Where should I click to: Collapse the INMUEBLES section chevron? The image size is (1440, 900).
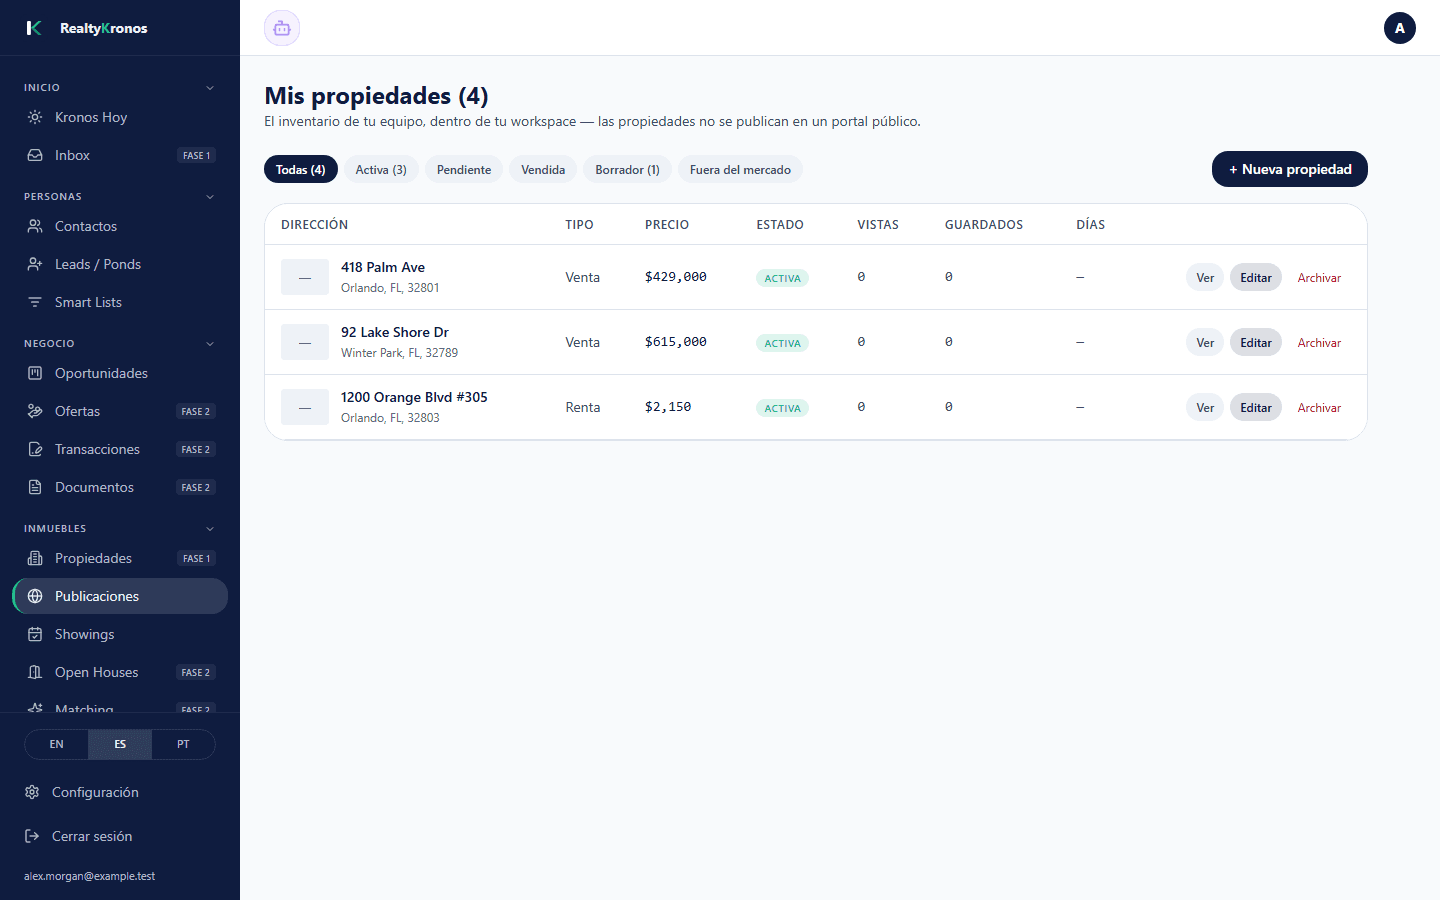click(x=210, y=529)
